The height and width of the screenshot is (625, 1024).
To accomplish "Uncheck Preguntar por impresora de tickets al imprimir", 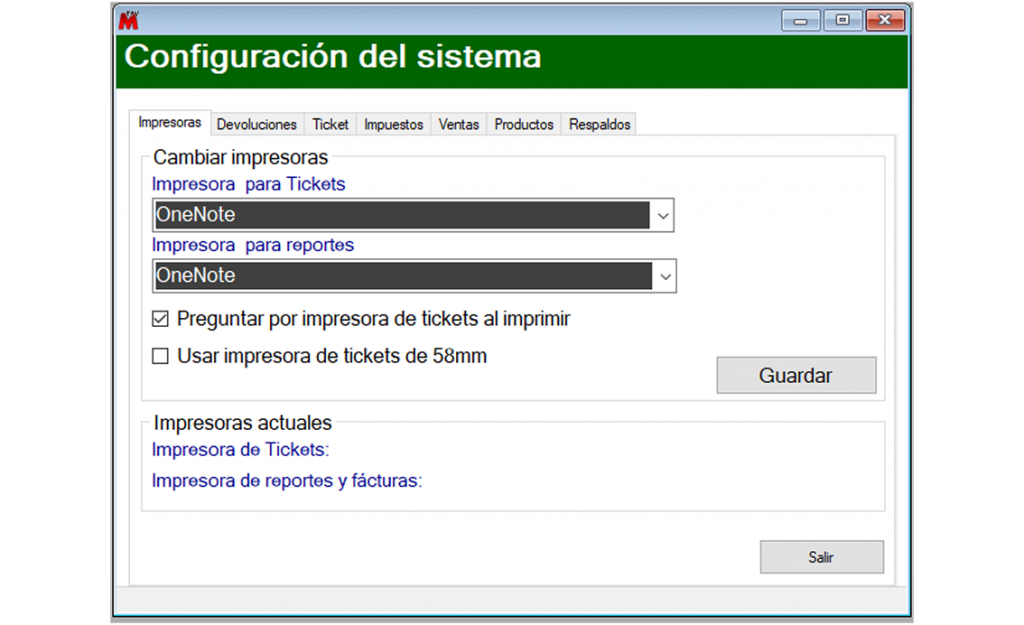I will 160,319.
